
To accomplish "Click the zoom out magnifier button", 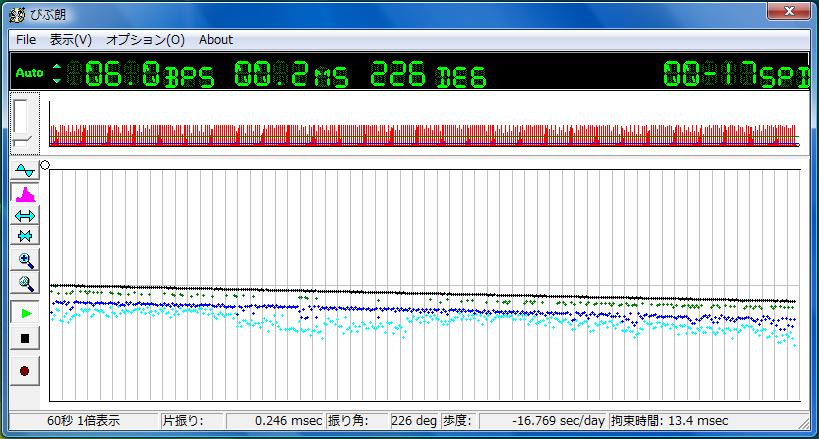I will [x=25, y=283].
